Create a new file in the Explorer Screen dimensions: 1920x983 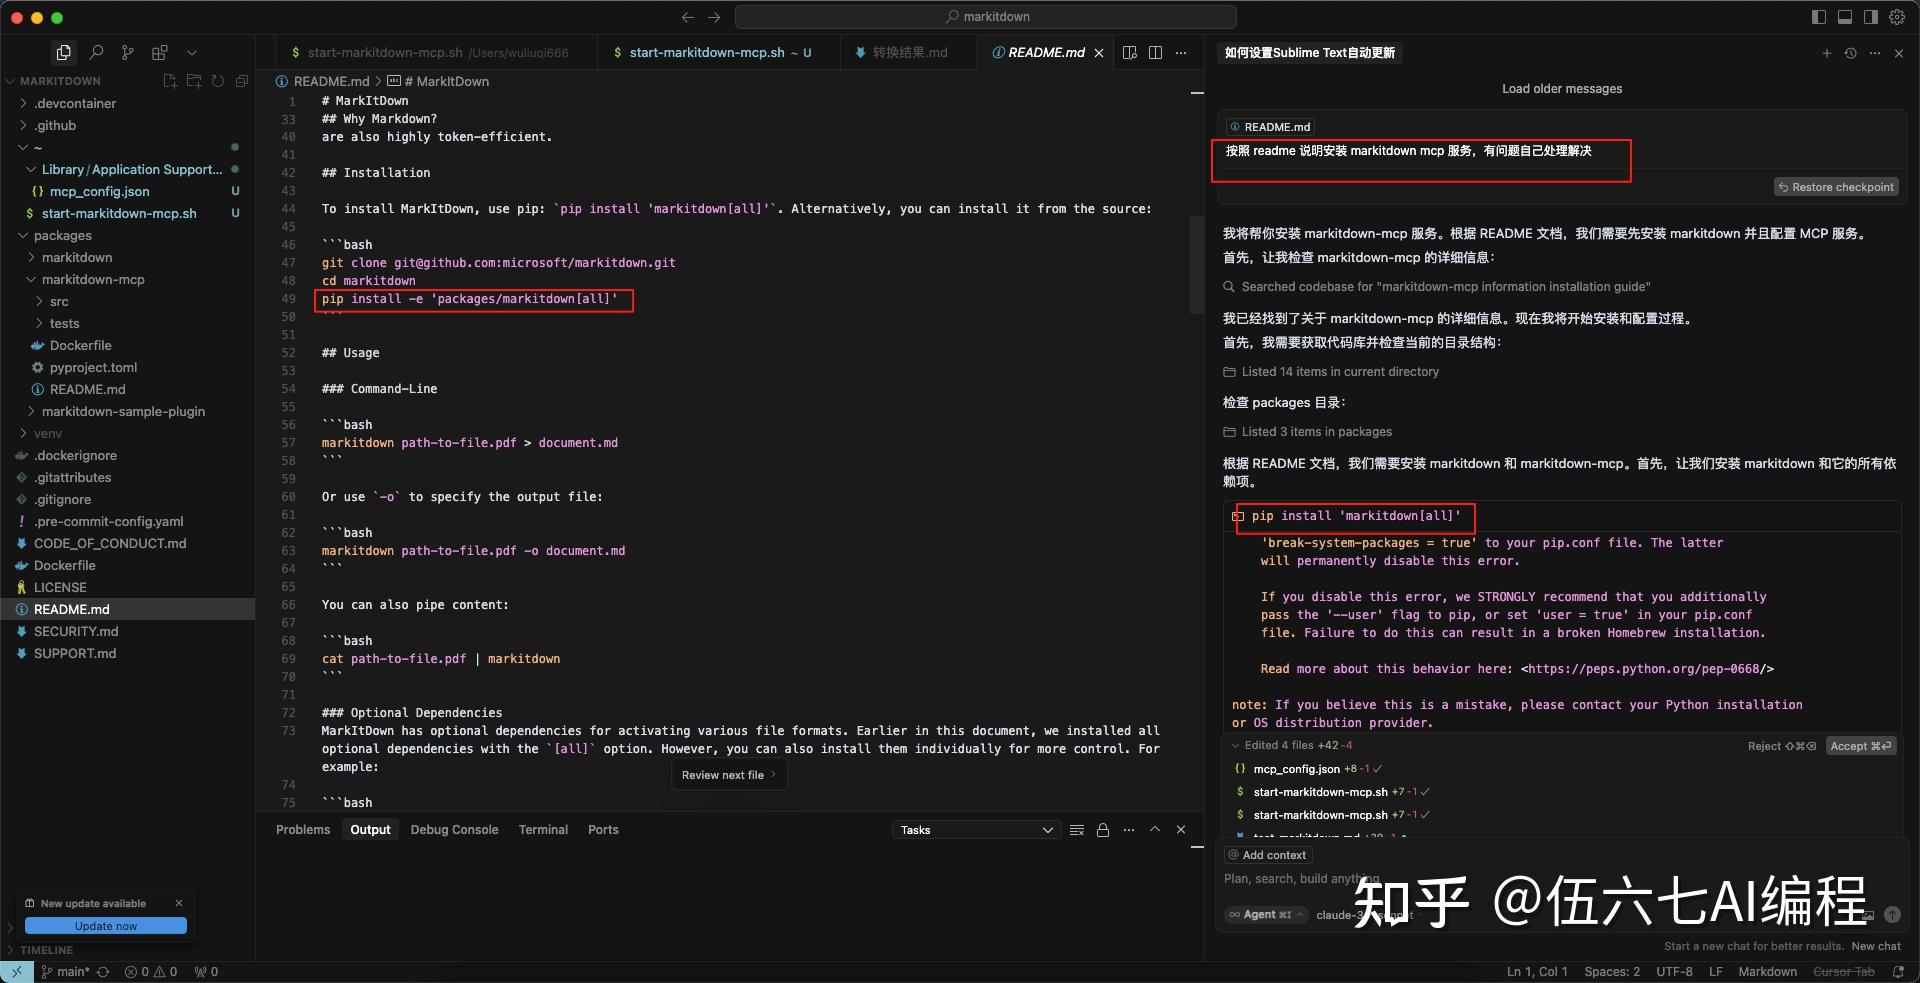pyautogui.click(x=169, y=81)
